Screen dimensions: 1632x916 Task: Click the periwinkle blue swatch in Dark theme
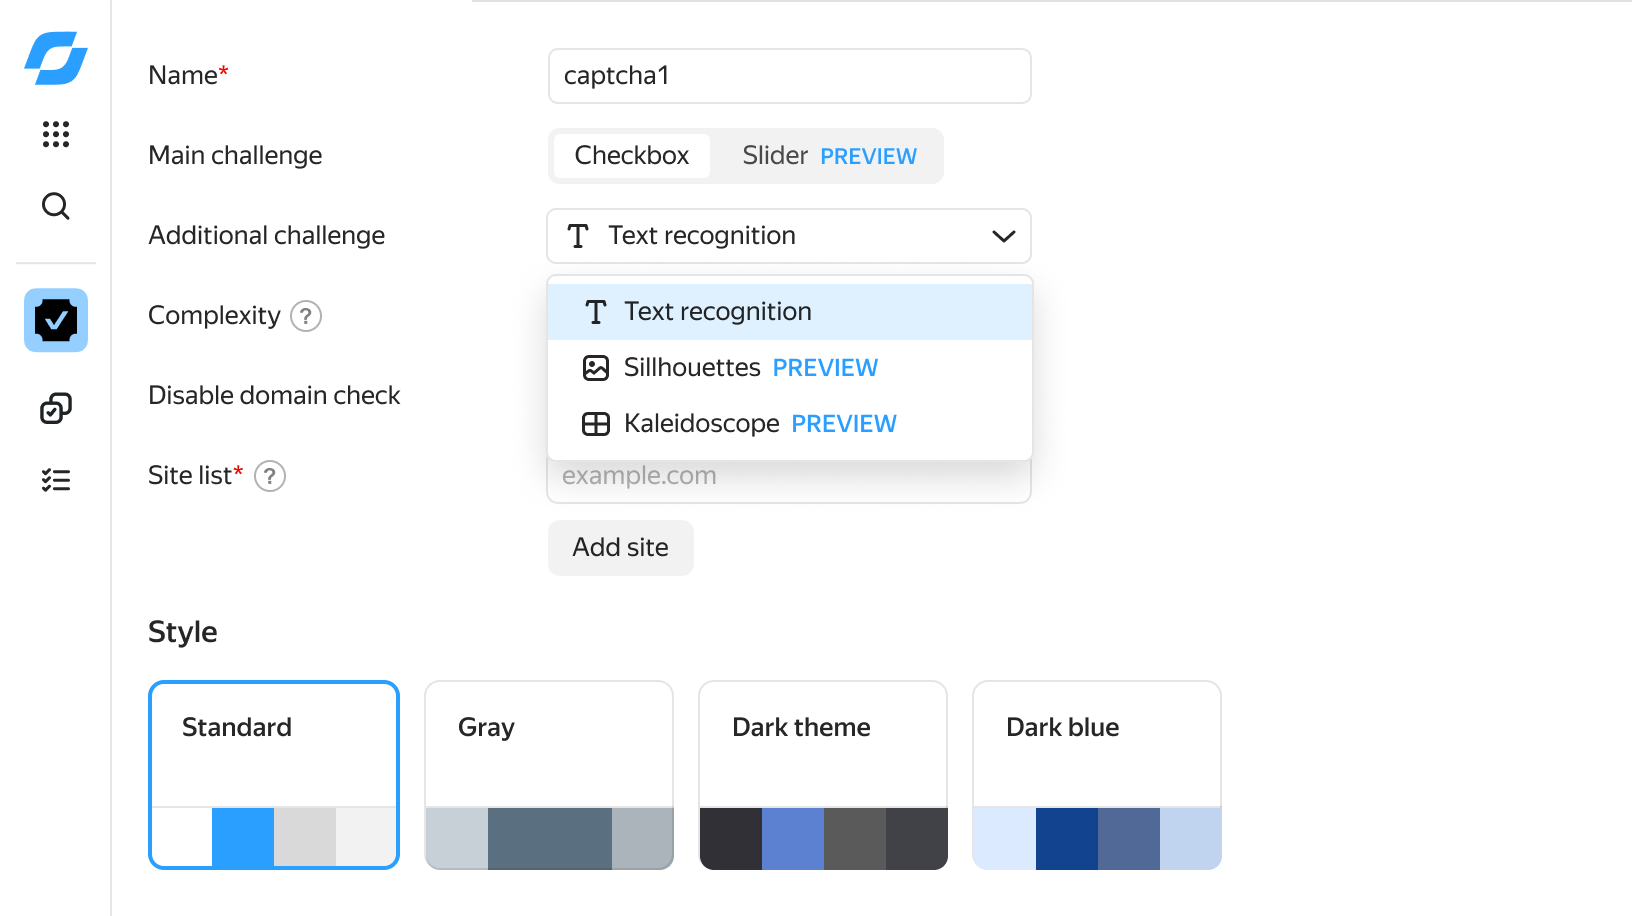[x=793, y=838]
